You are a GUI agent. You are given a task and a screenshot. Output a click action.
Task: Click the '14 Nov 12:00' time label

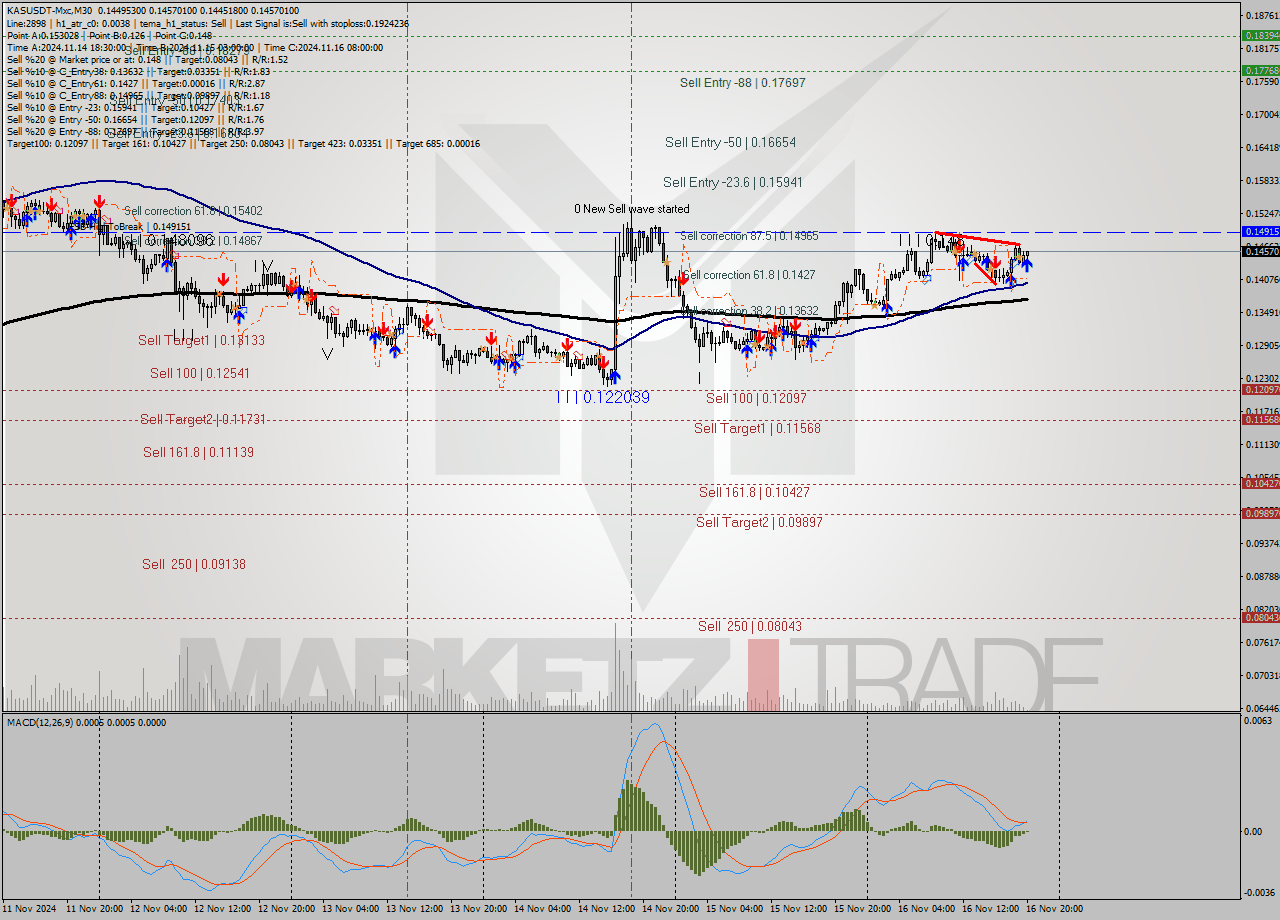[606, 909]
